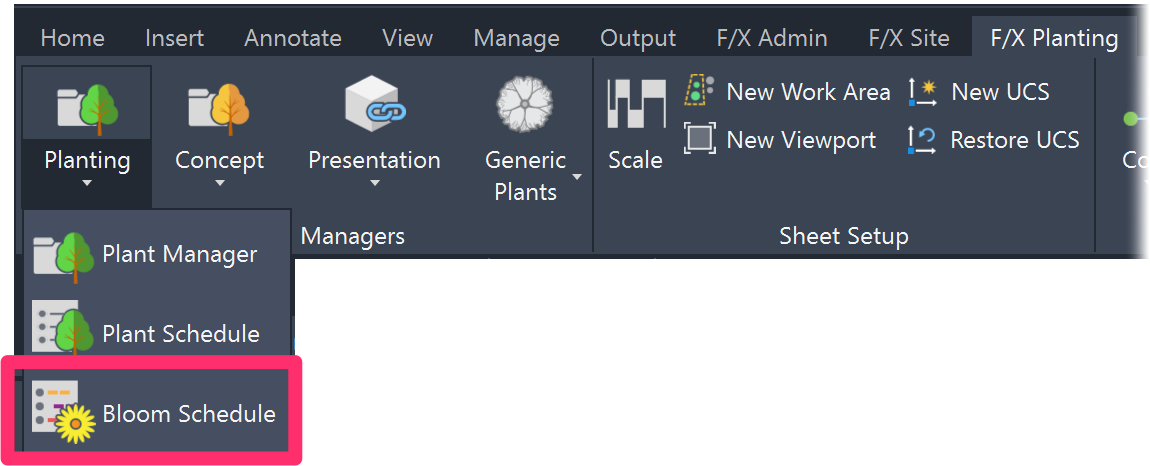The height and width of the screenshot is (466, 1150).
Task: Click the New UCS icon
Action: pyautogui.click(x=923, y=92)
